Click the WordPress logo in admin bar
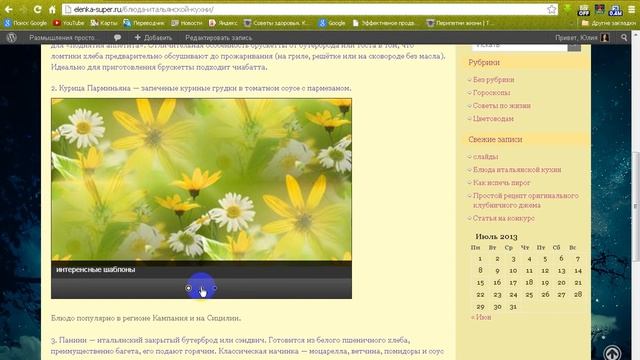Image resolution: width=640 pixels, height=360 pixels. [11, 38]
